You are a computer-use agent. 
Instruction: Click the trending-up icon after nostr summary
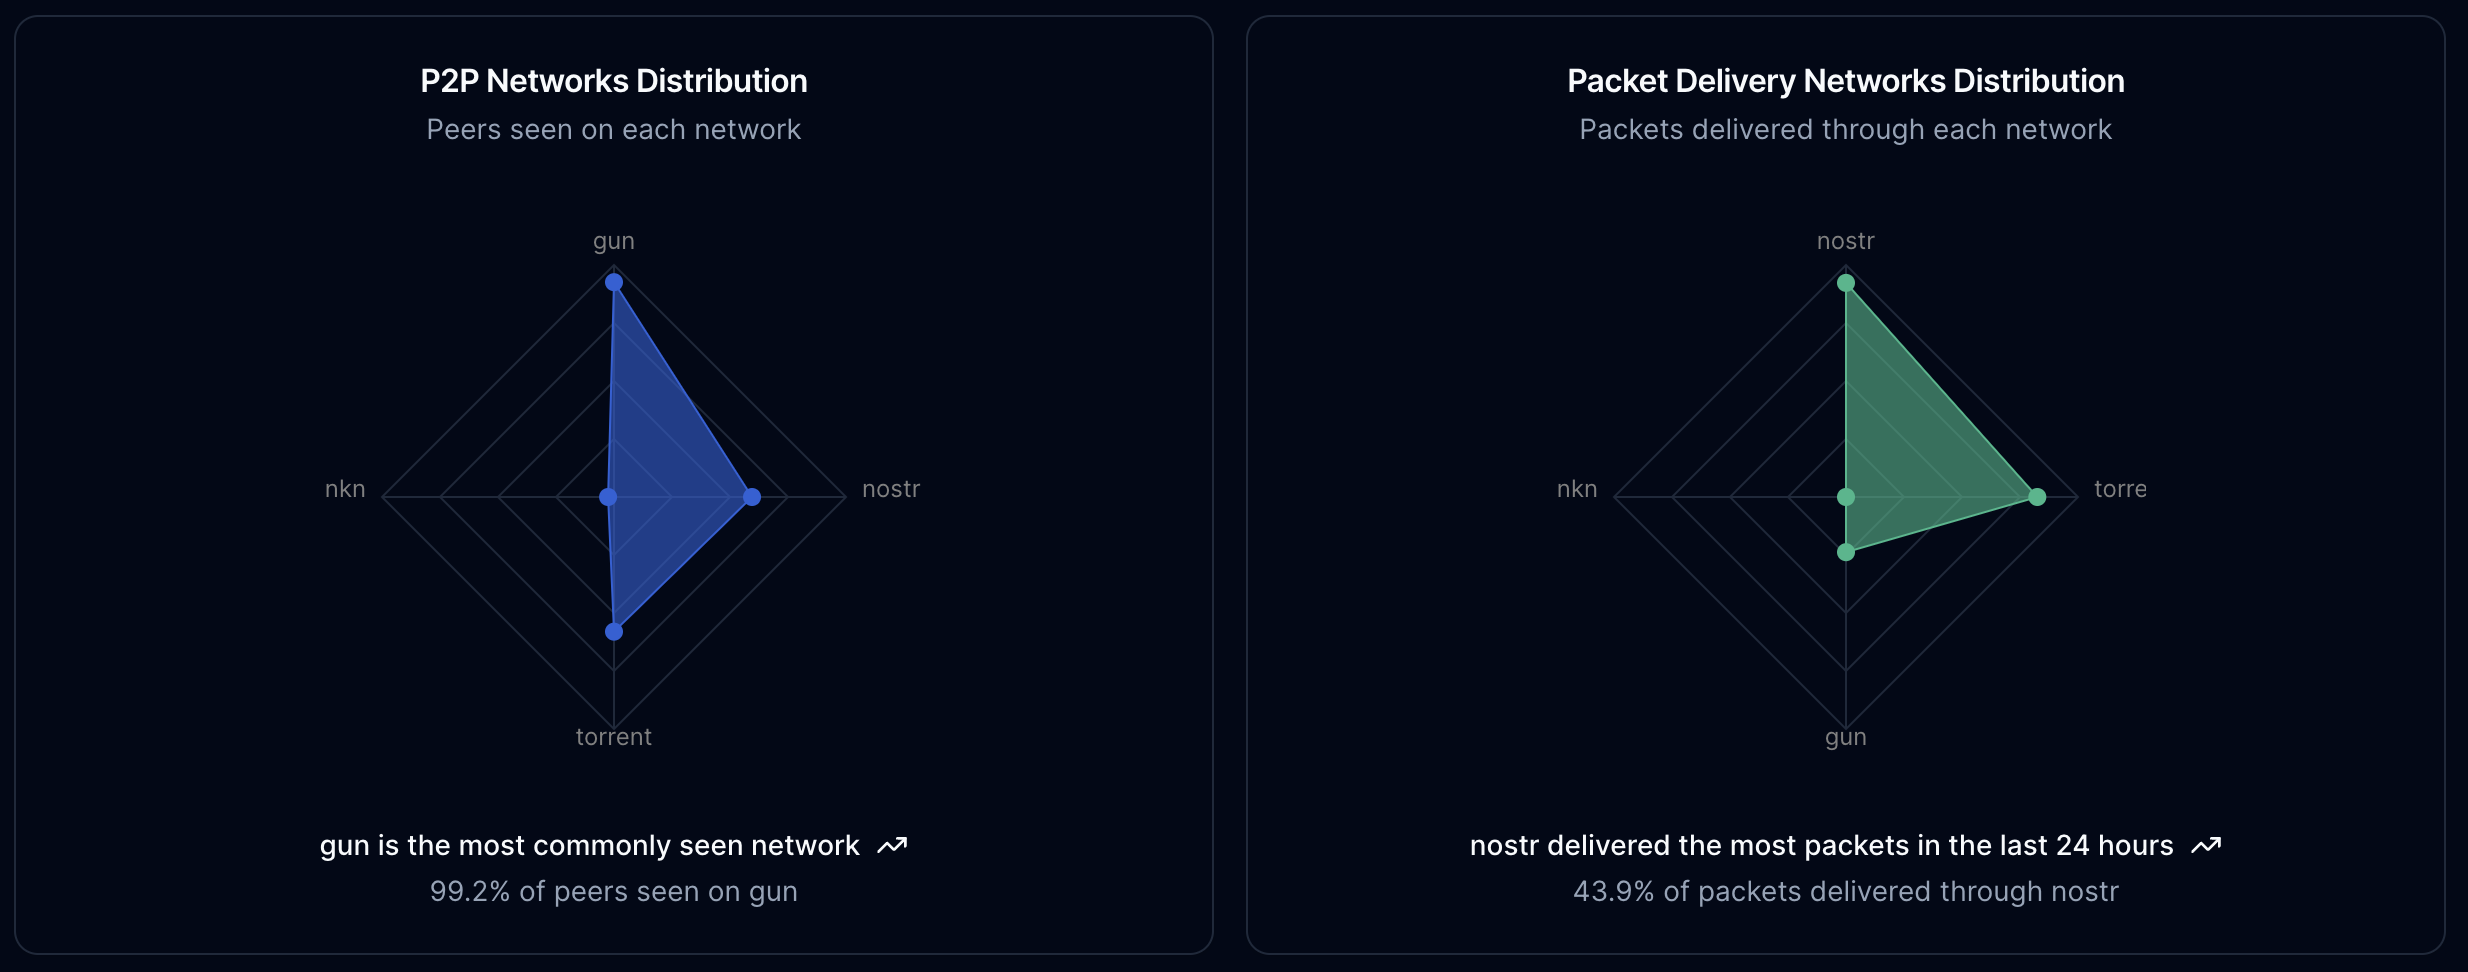pyautogui.click(x=2206, y=846)
